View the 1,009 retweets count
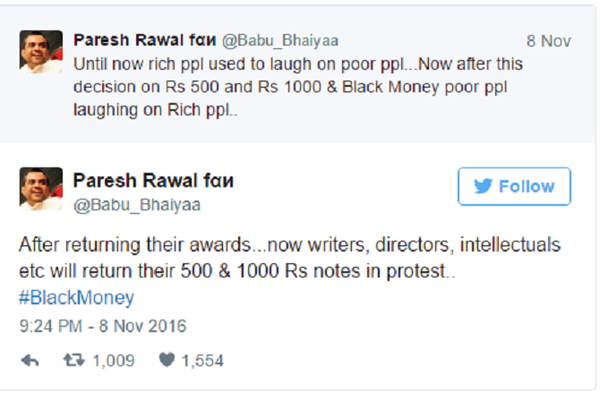Screen dimensions: 600x393 coord(114,360)
